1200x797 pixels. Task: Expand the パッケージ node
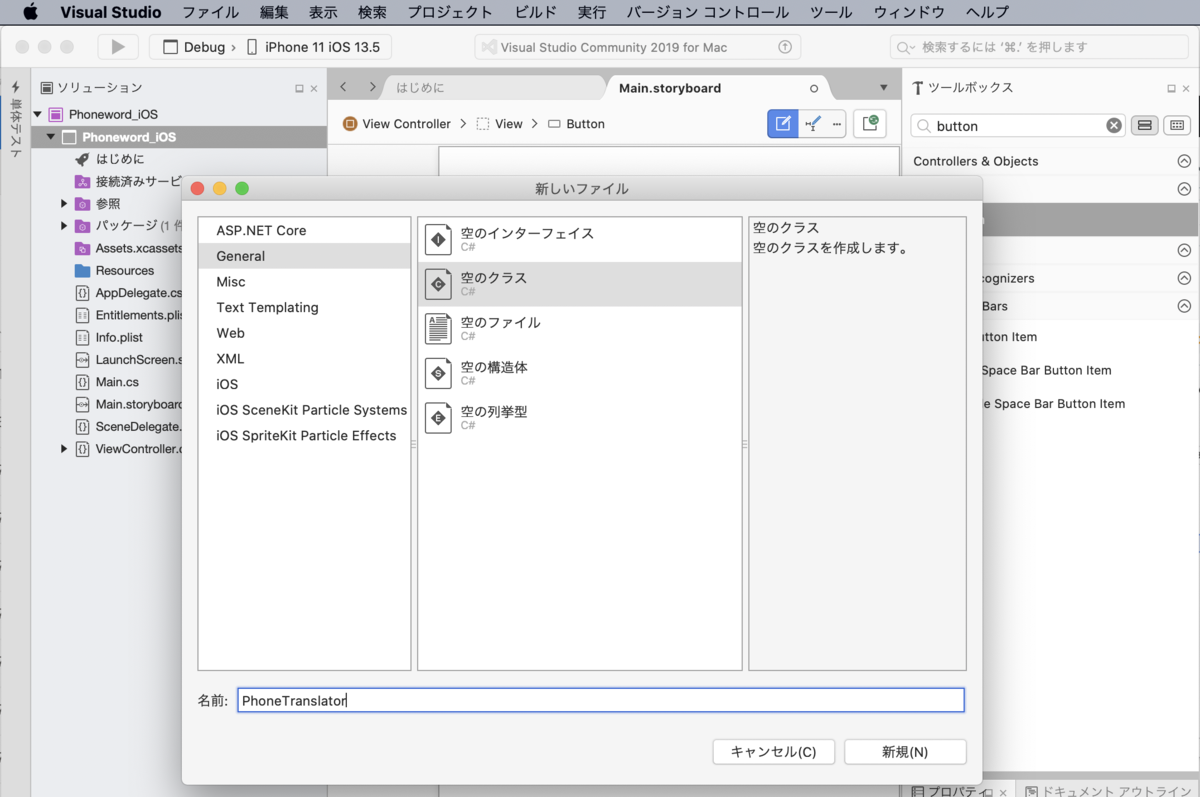(63, 225)
